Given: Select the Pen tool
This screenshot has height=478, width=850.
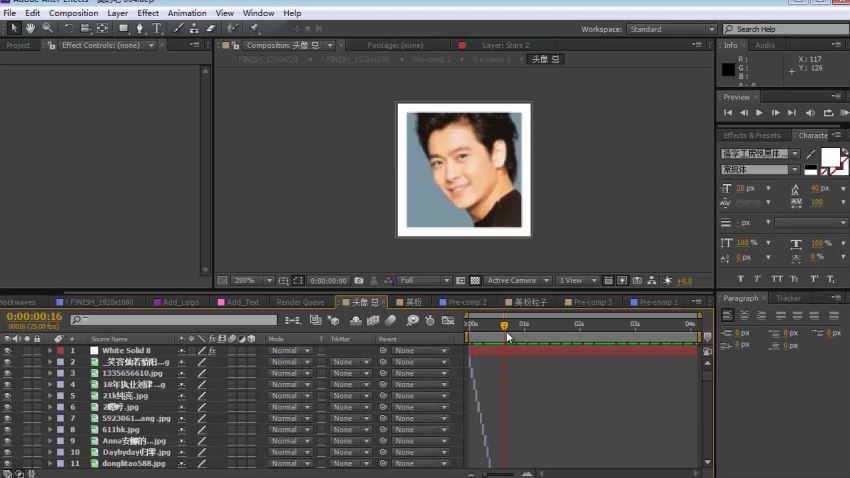Looking at the screenshot, I should point(140,28).
